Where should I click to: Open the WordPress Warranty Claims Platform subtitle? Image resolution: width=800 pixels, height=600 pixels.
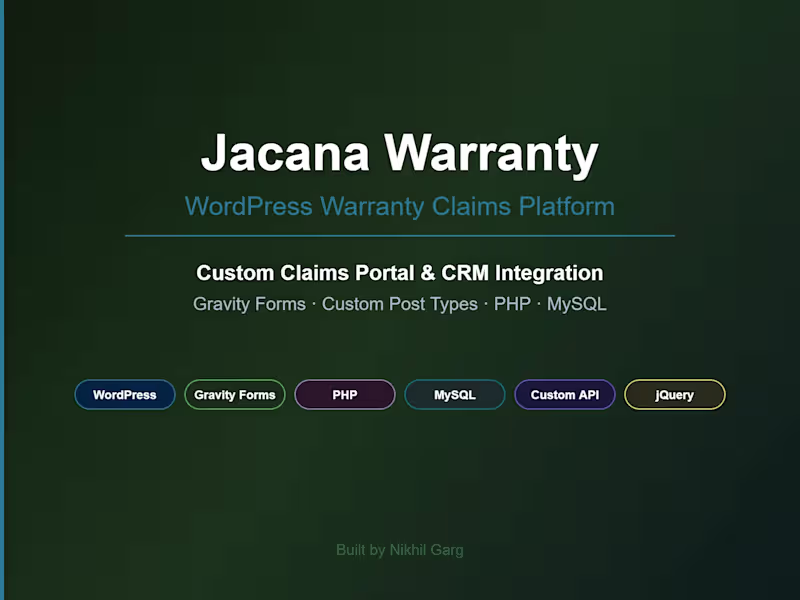(x=399, y=206)
